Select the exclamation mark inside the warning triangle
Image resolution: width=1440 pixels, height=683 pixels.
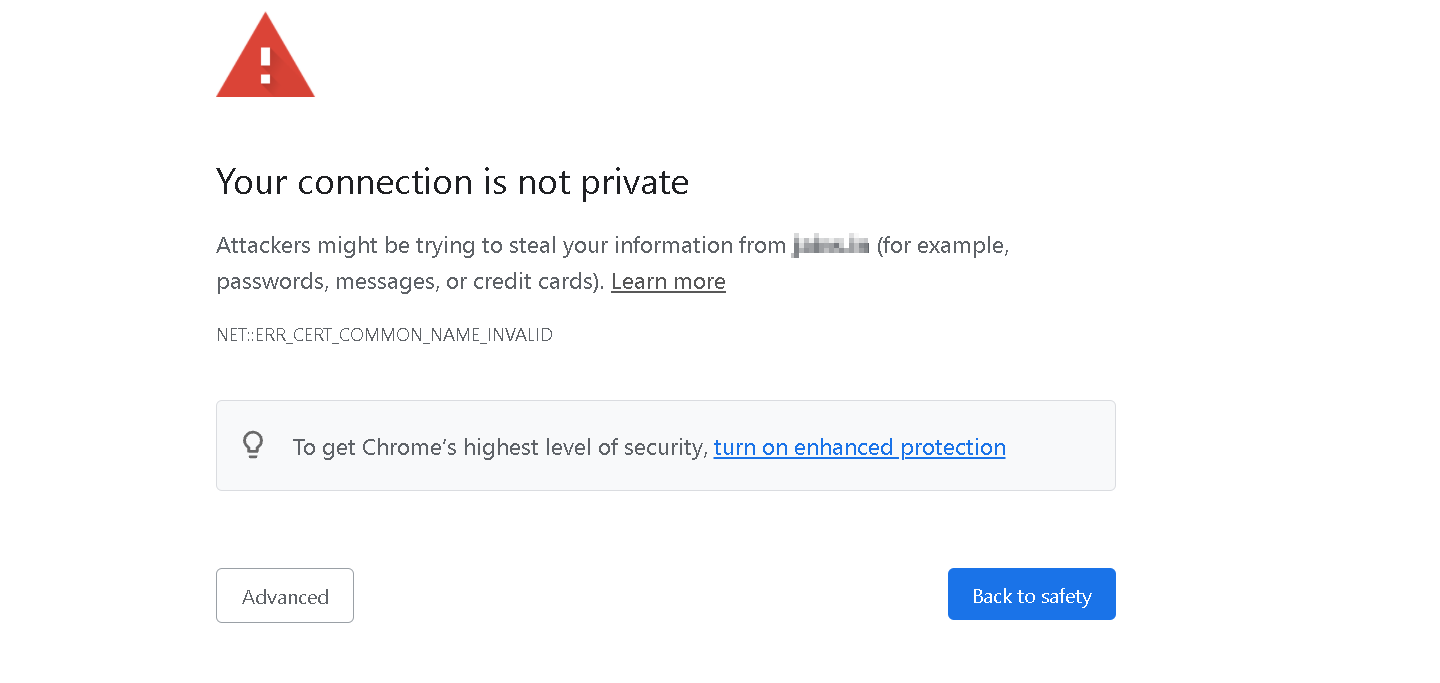pos(265,62)
